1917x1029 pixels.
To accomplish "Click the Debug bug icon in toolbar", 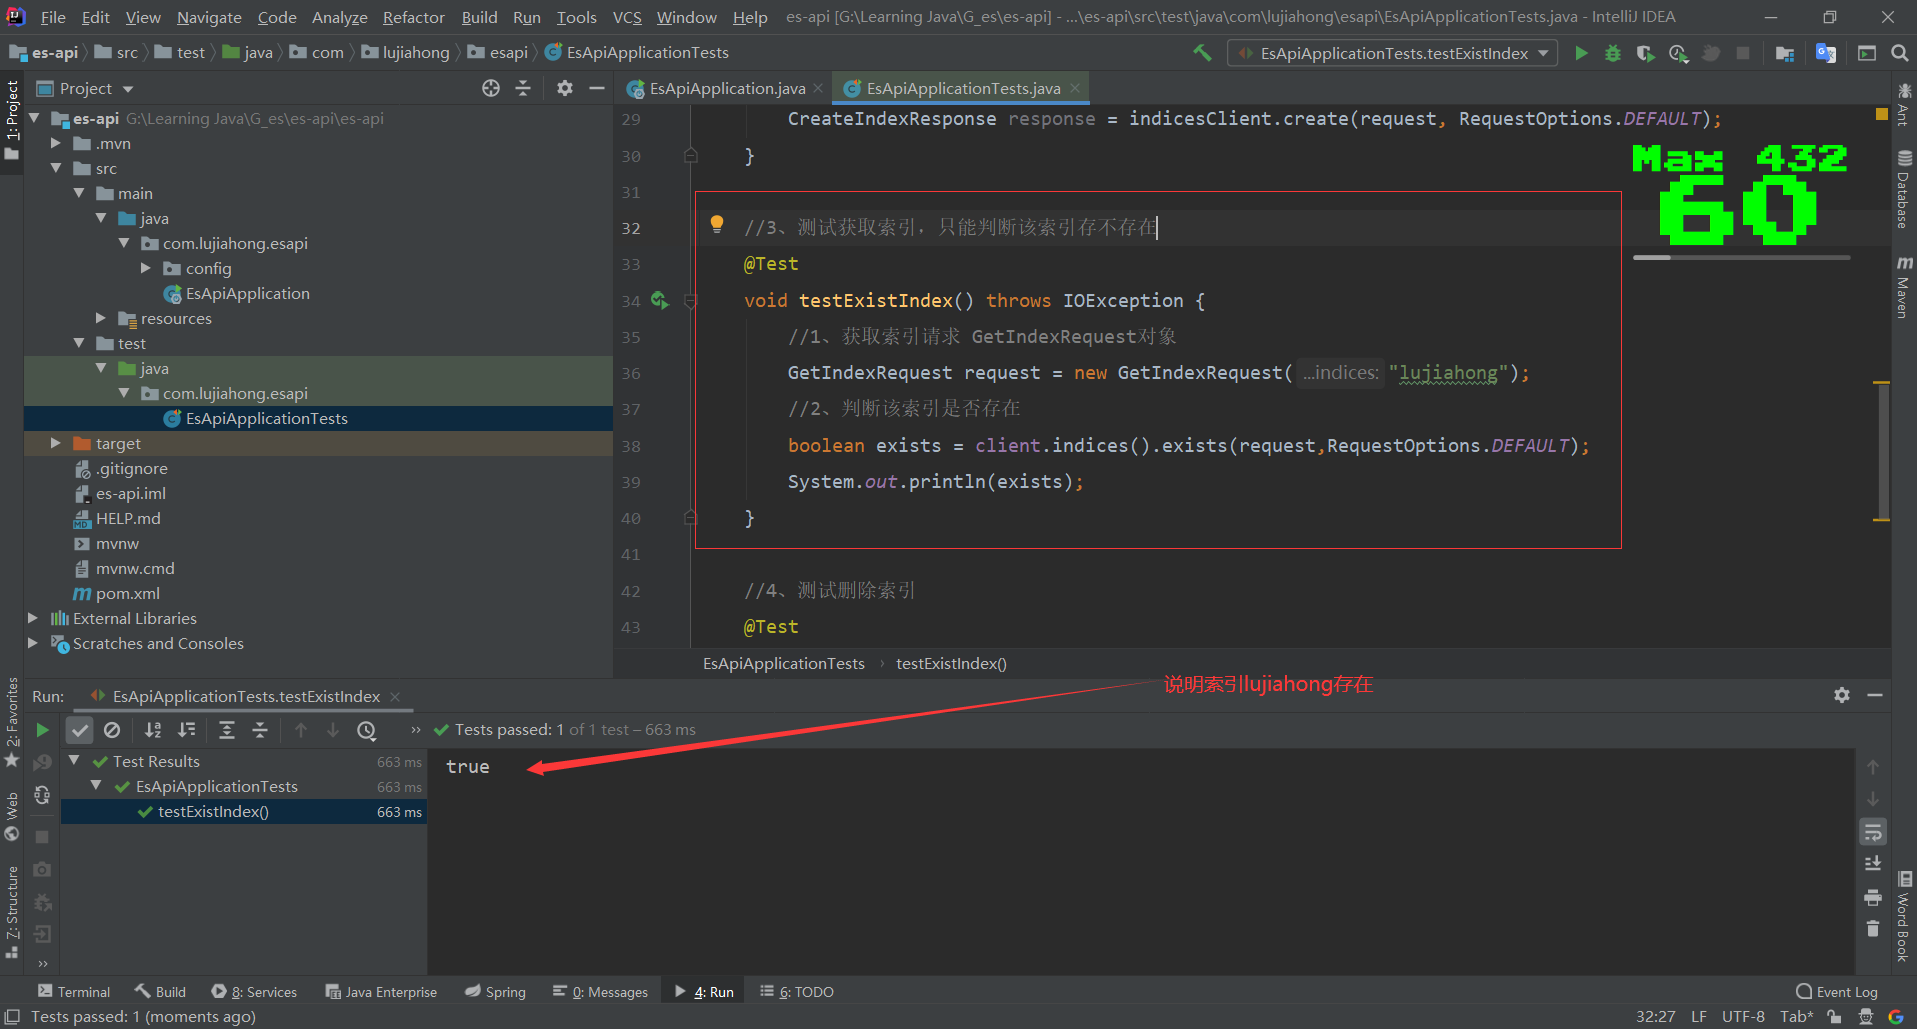I will (1612, 53).
